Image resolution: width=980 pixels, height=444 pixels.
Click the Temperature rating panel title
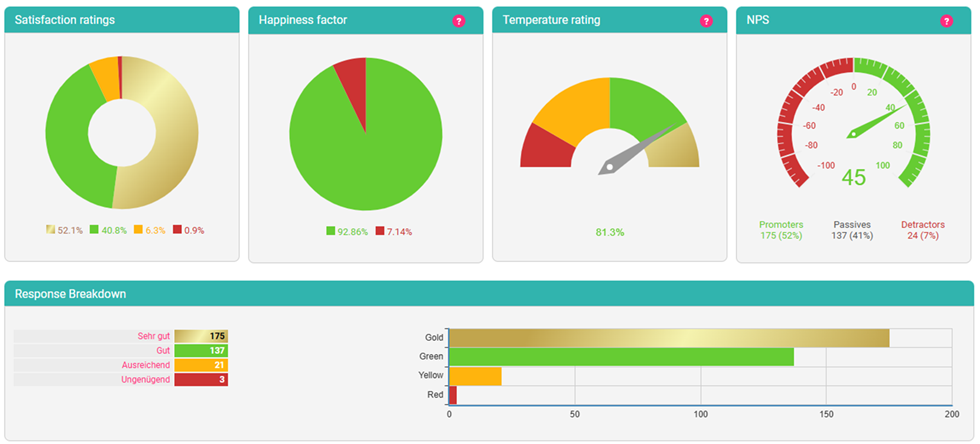pos(552,20)
